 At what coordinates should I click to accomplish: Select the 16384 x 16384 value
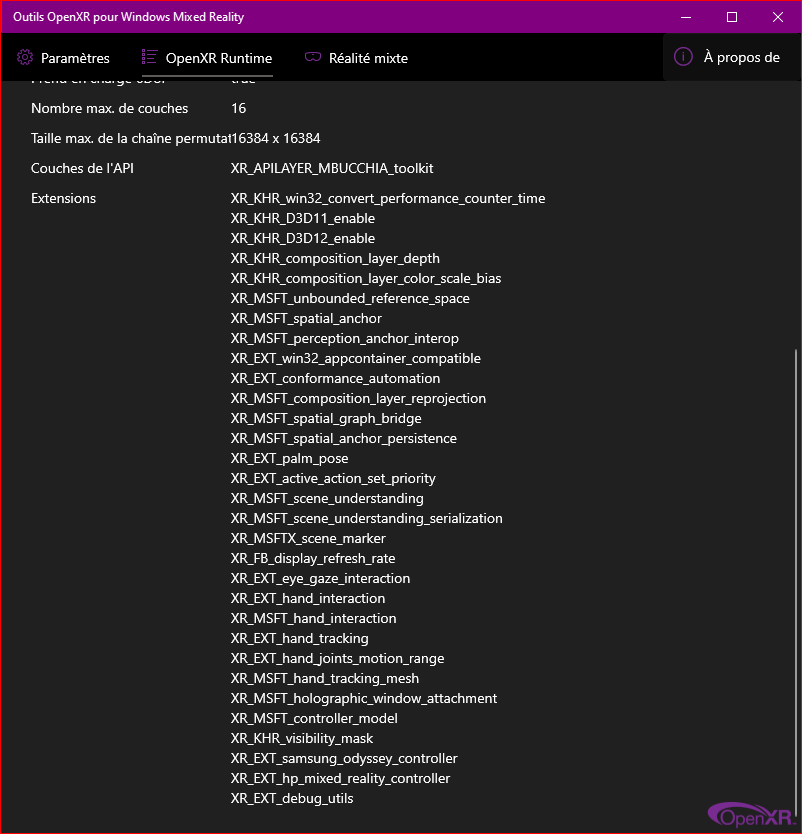(275, 138)
